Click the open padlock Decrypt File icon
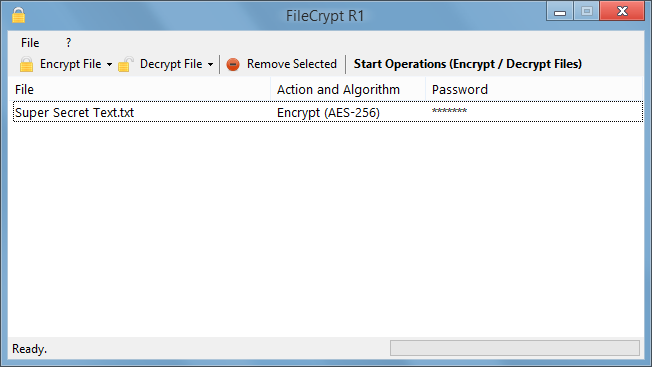This screenshot has height=367, width=652. (x=125, y=64)
